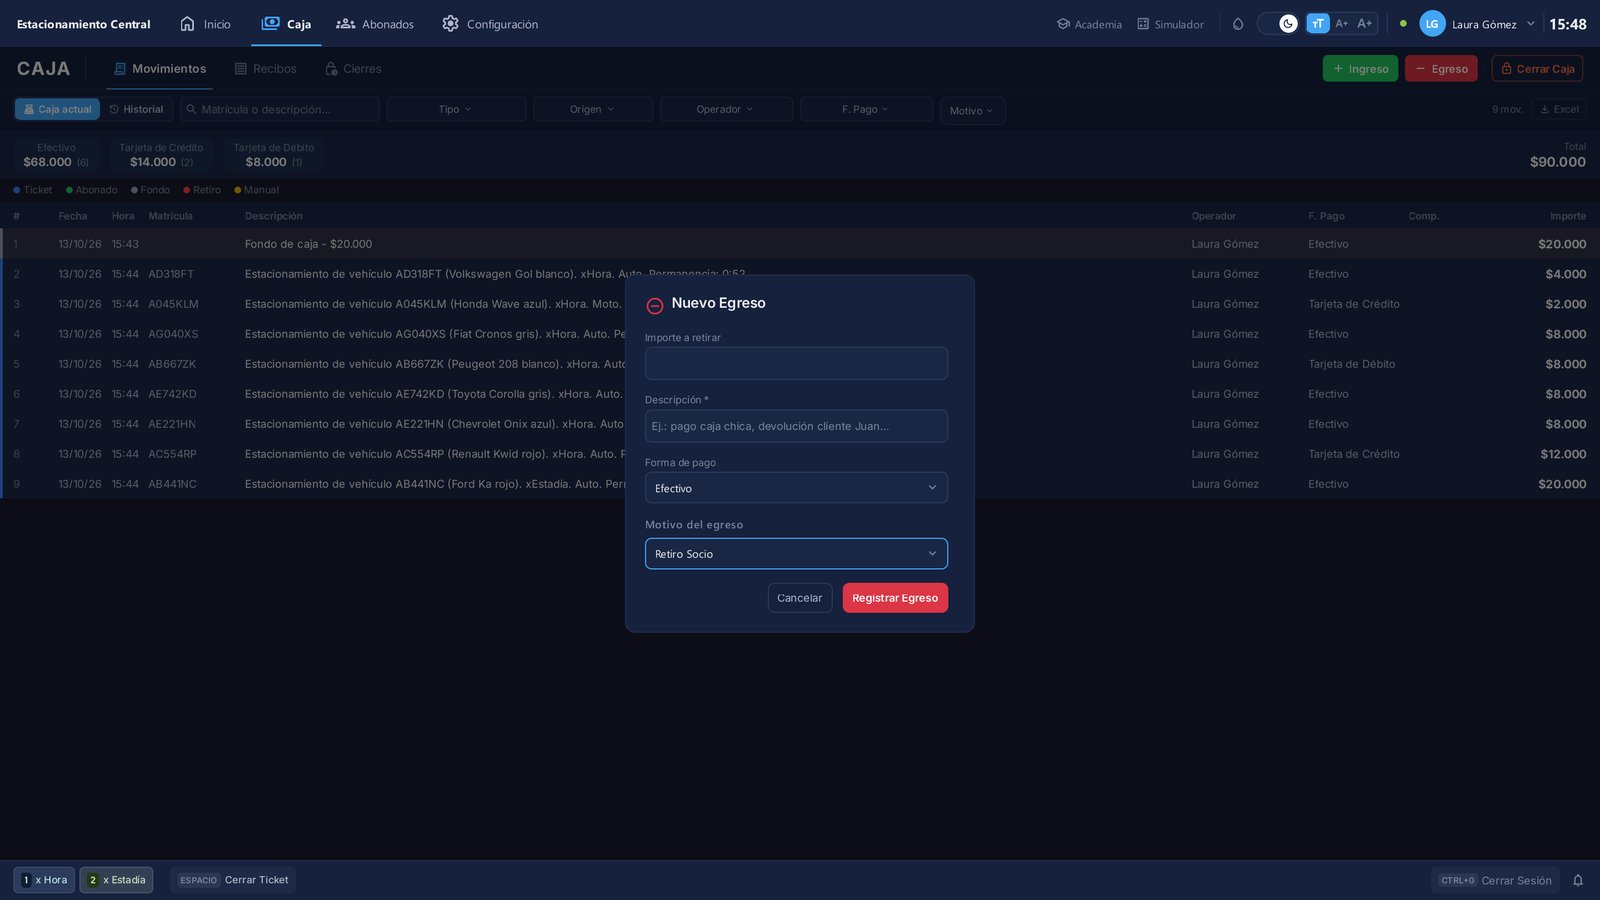The height and width of the screenshot is (900, 1600).
Task: Click the Inicio home icon
Action: click(187, 23)
